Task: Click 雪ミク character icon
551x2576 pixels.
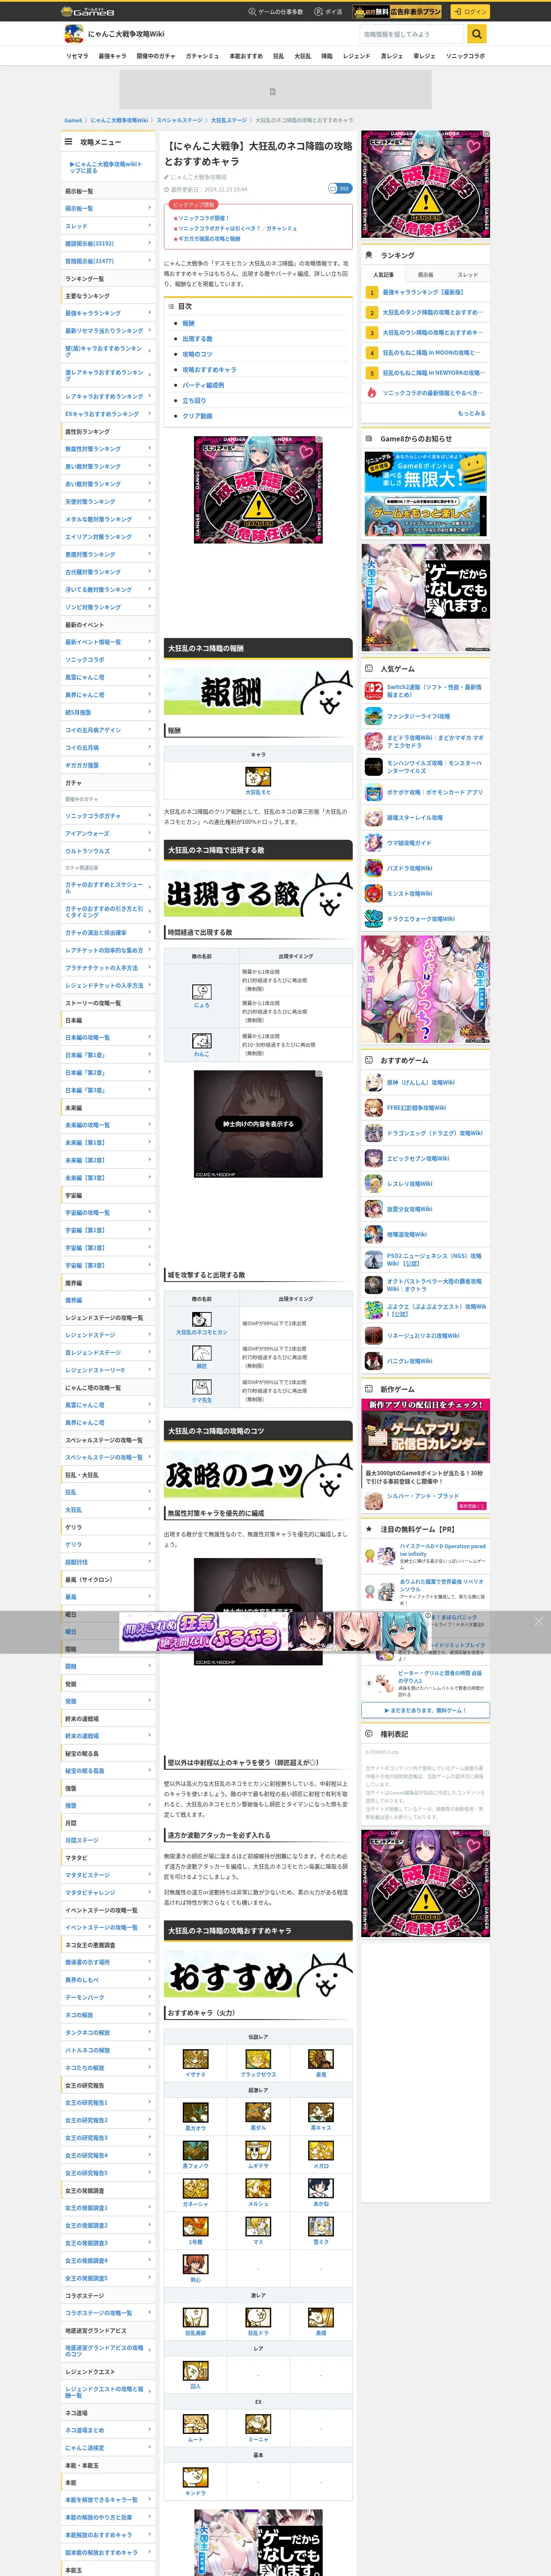Action: 321,2226
